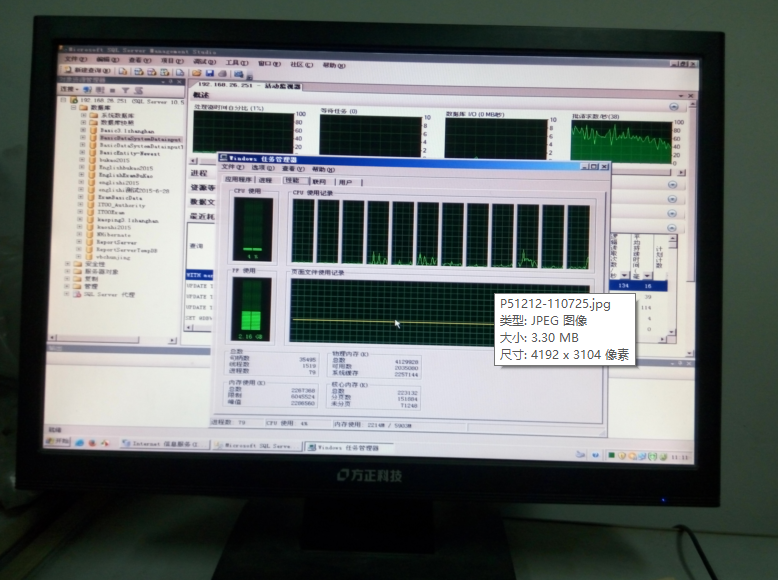Click the stop icon in Object Explorer toolbar
The height and width of the screenshot is (580, 778).
click(113, 90)
